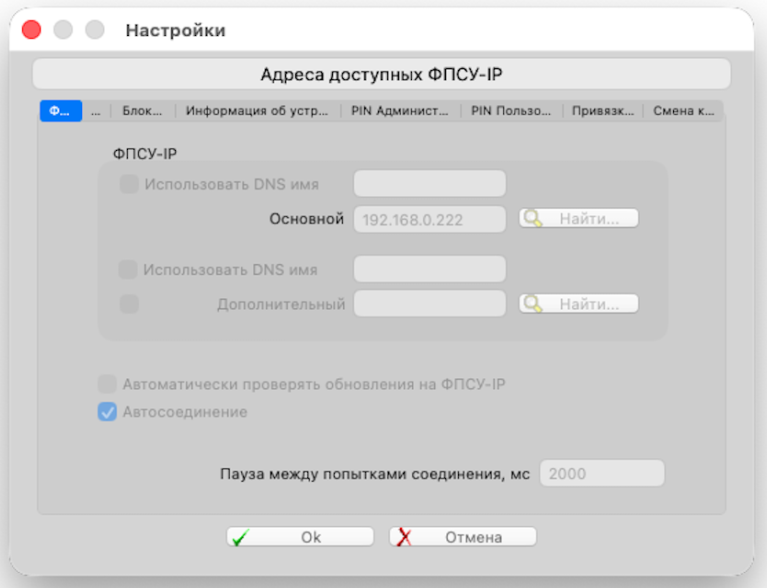Open 'Информация об устр...' tab
This screenshot has height=588, width=767.
[x=257, y=111]
